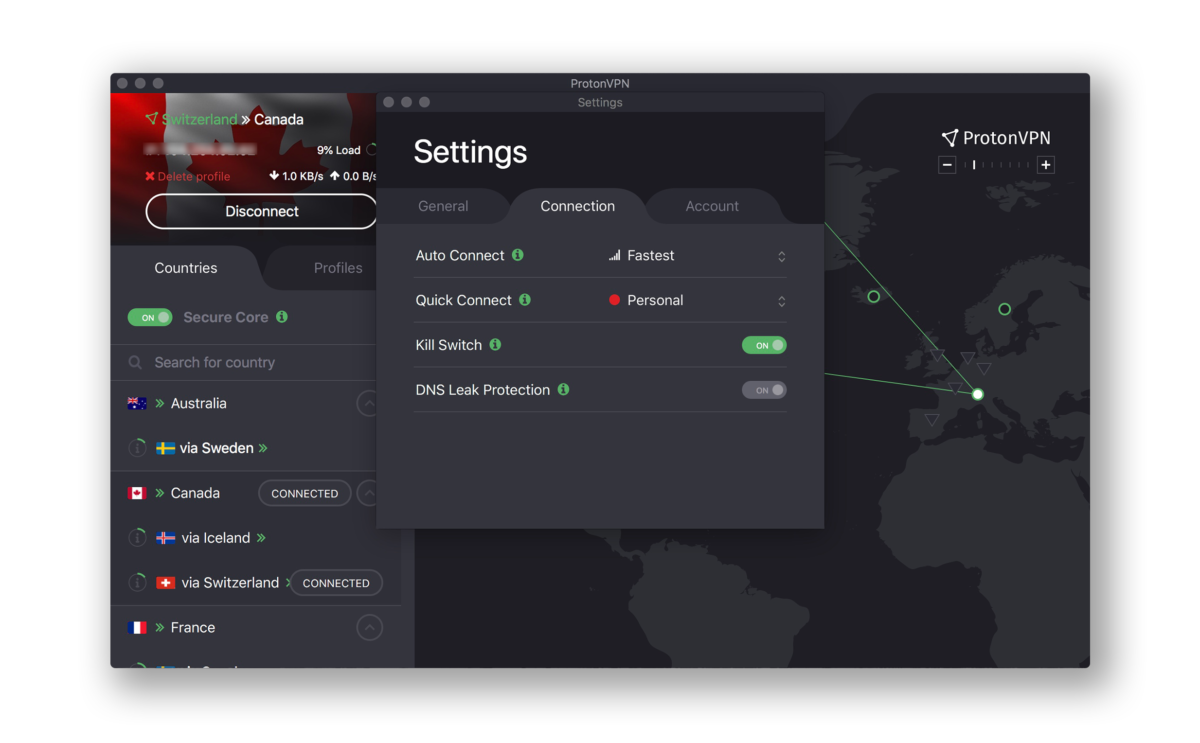Click the large Settings heading

tap(470, 151)
